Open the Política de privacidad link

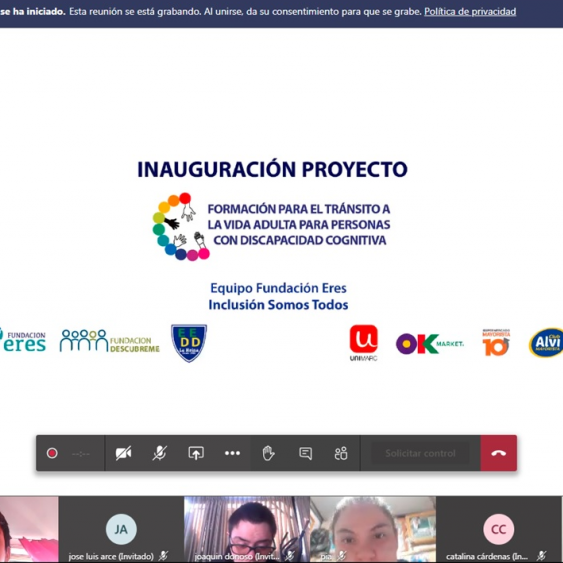point(470,12)
